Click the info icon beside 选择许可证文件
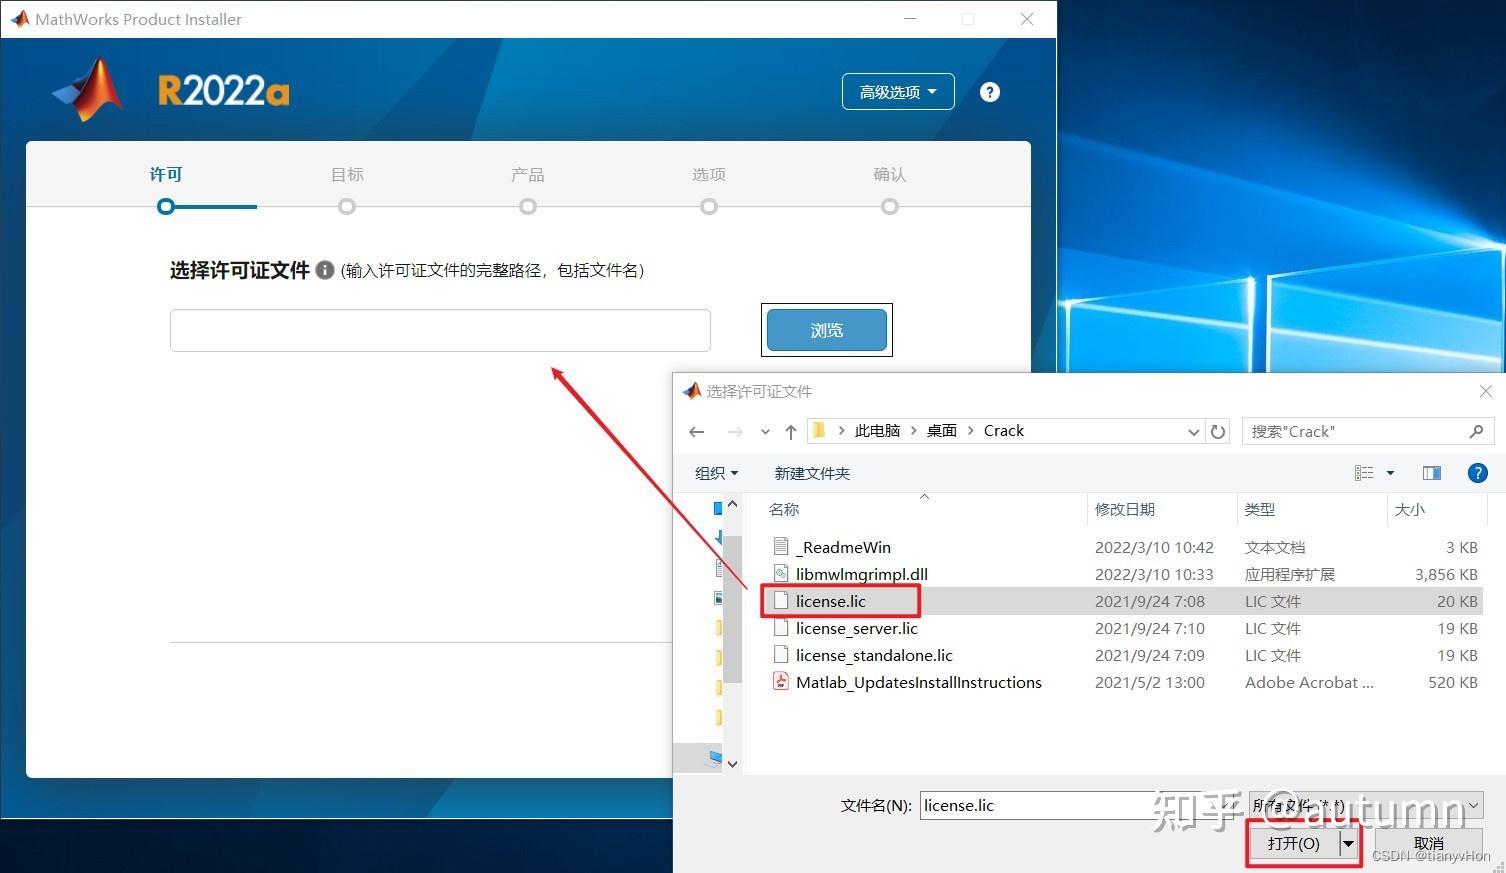 point(325,269)
